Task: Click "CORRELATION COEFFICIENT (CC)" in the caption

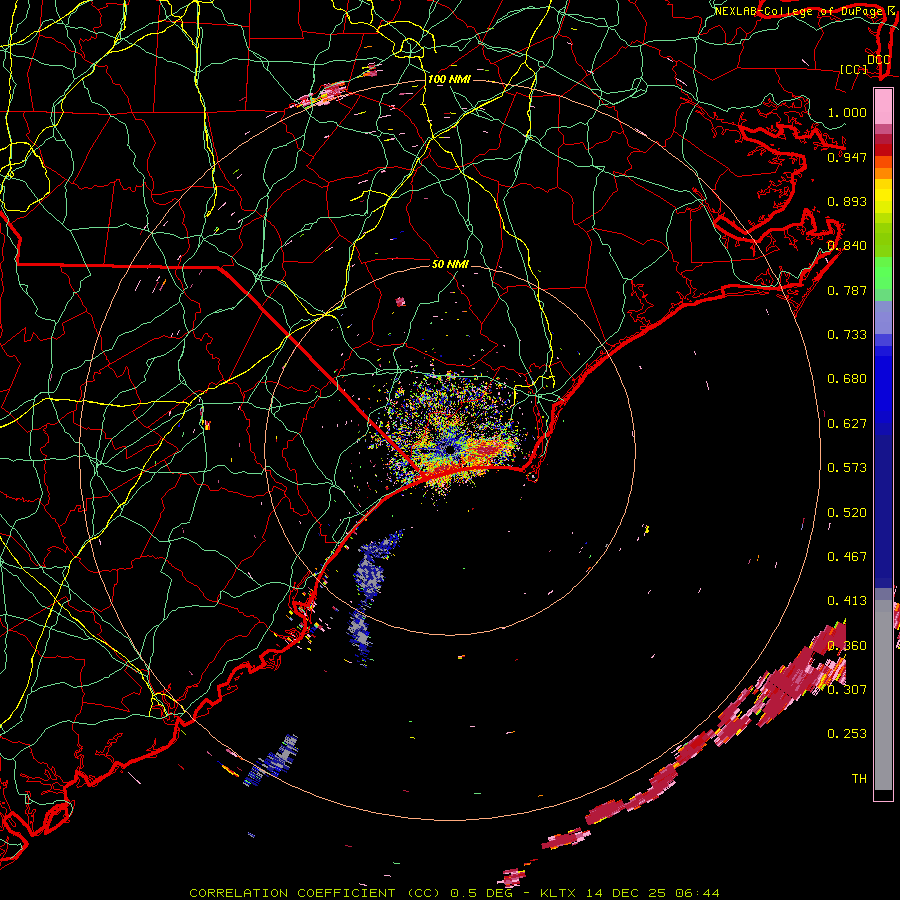Action: [x=314, y=893]
